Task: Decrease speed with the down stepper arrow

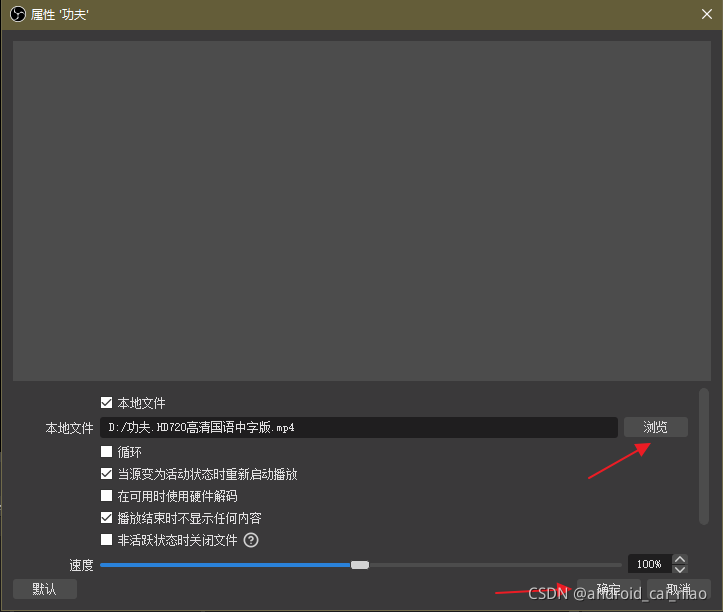Action: [680, 569]
